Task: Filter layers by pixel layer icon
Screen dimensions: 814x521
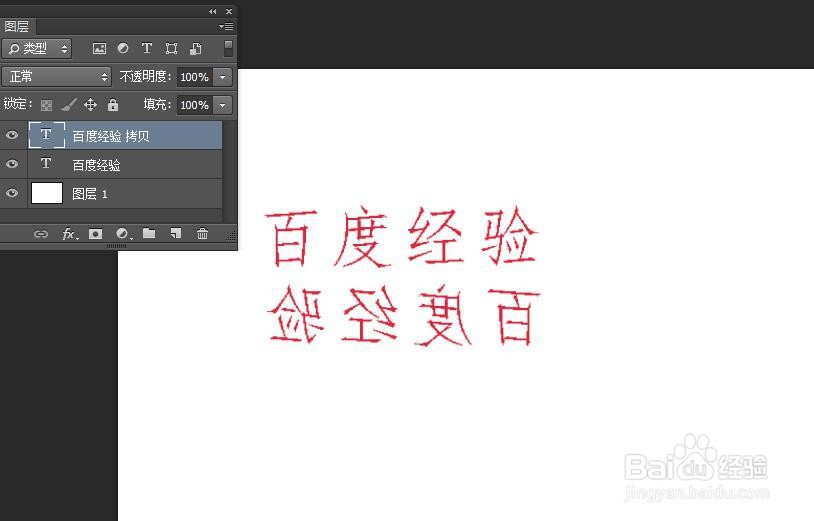Action: pyautogui.click(x=99, y=49)
